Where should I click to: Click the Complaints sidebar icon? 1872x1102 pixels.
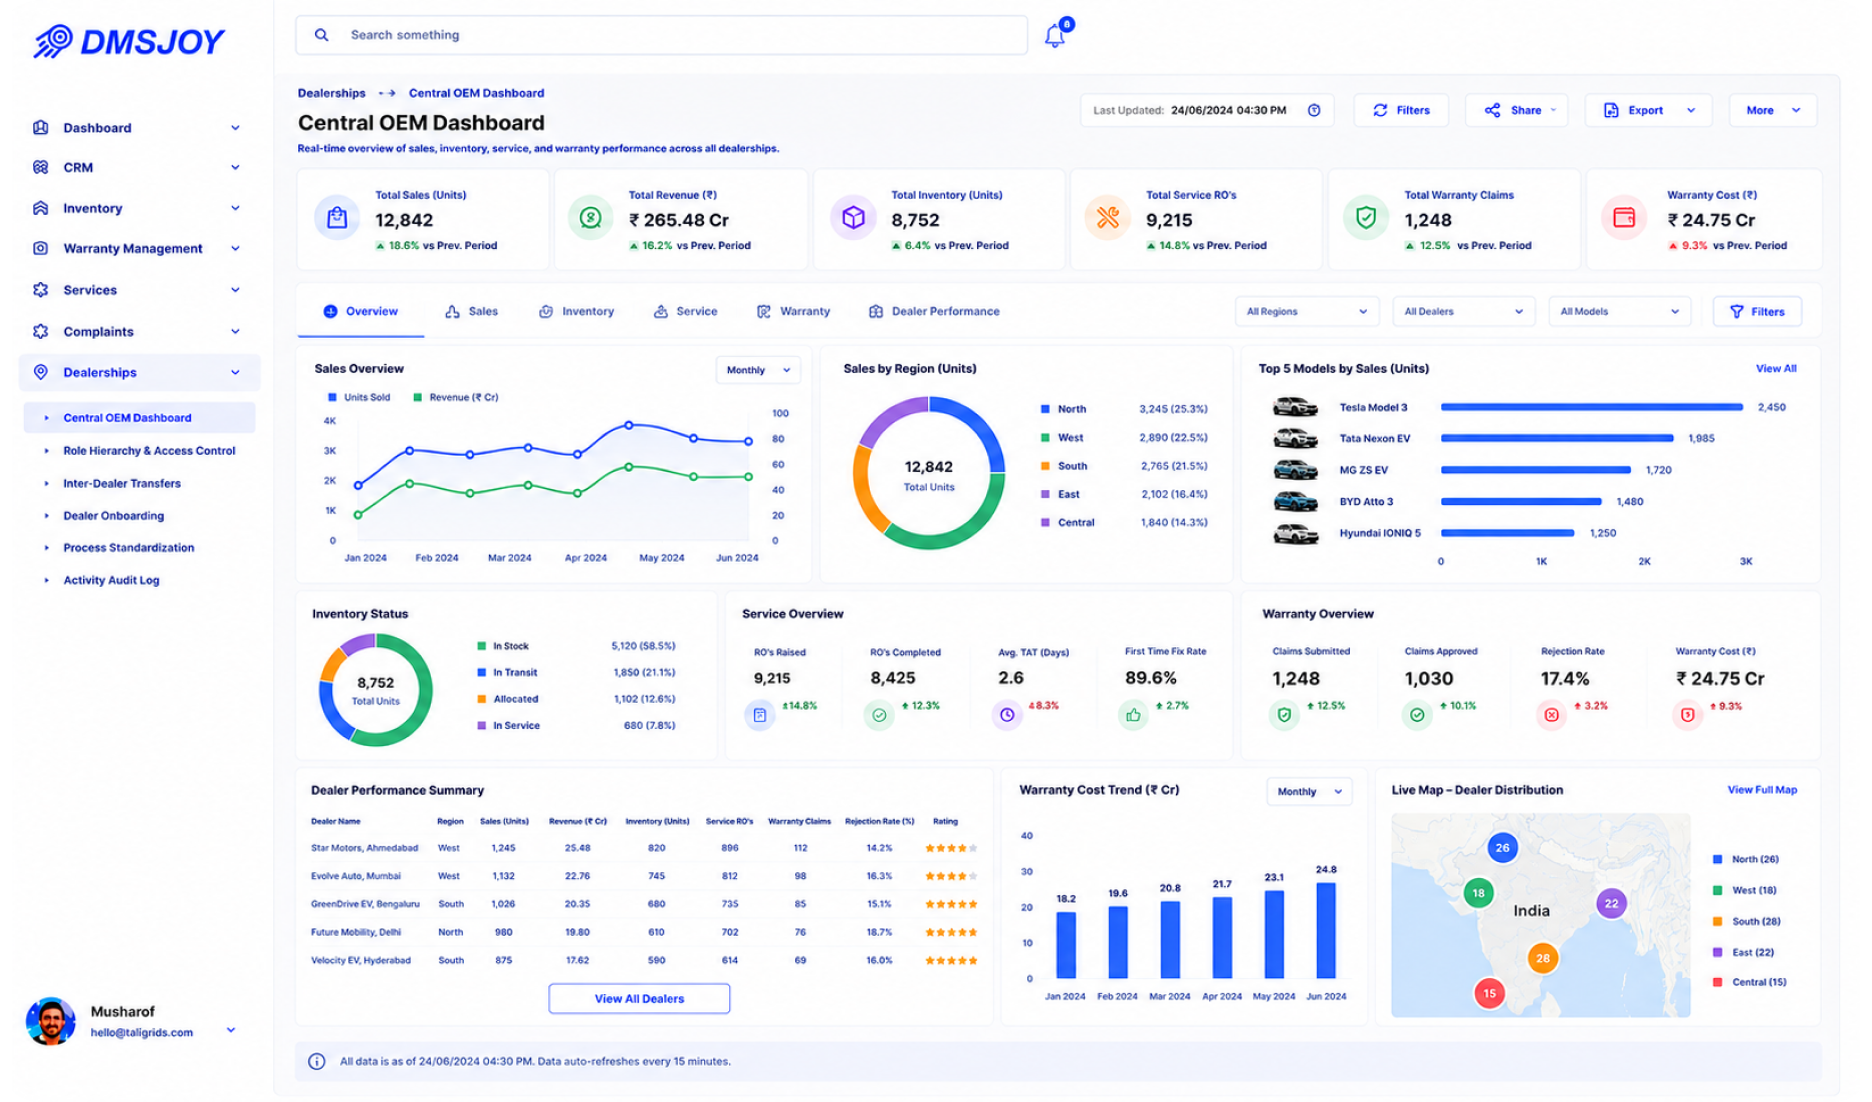tap(40, 331)
